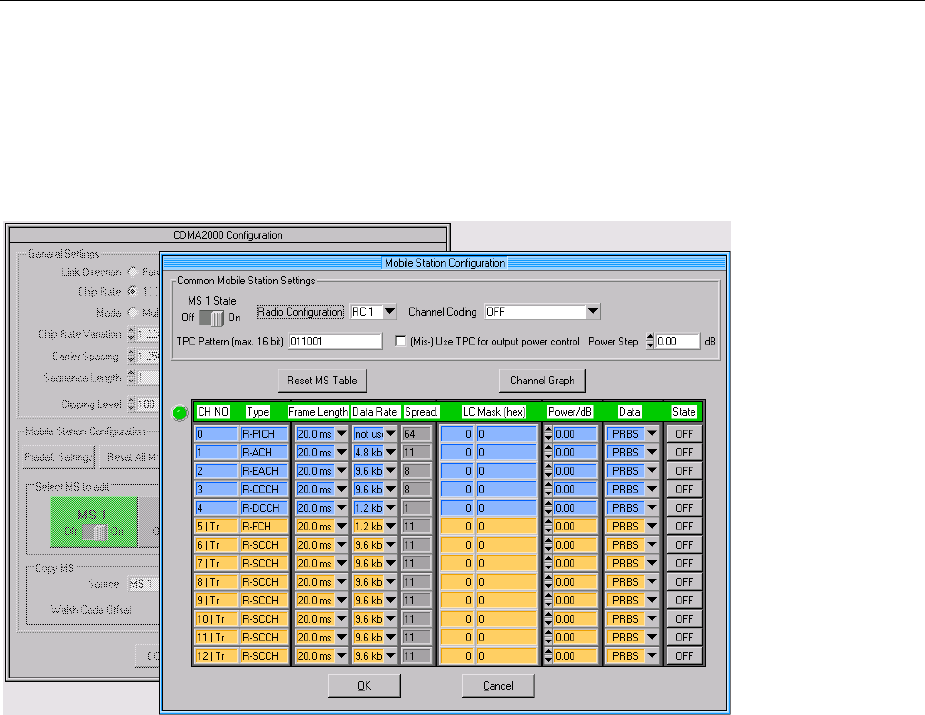The image size is (925, 715).
Task: Toggle State OFF button for channel 5 R-FCH
Action: (x=684, y=526)
